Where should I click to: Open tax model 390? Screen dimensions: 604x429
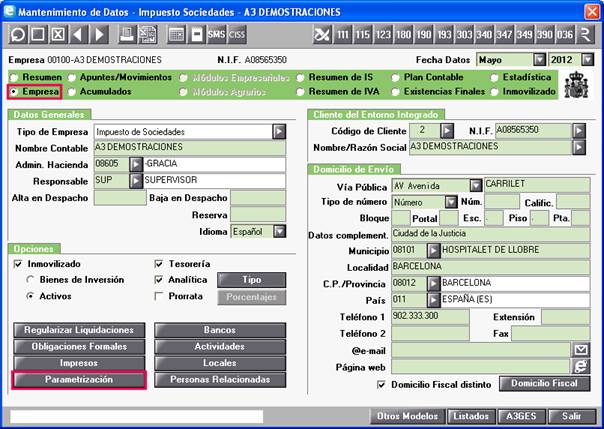545,35
